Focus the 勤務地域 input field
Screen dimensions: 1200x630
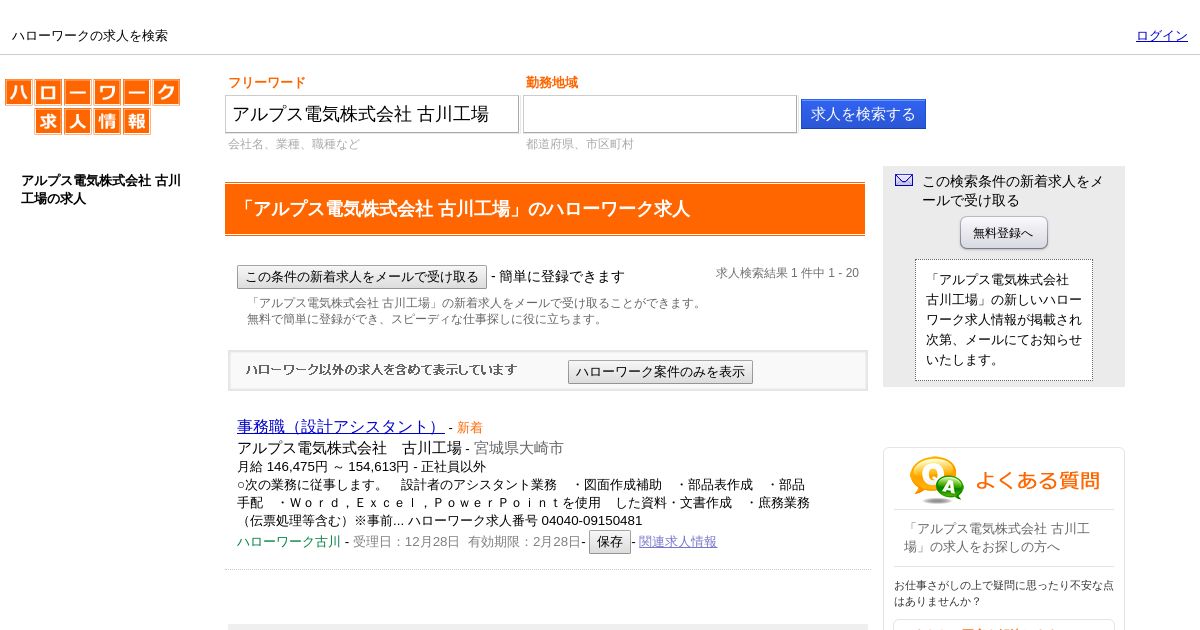(x=660, y=114)
